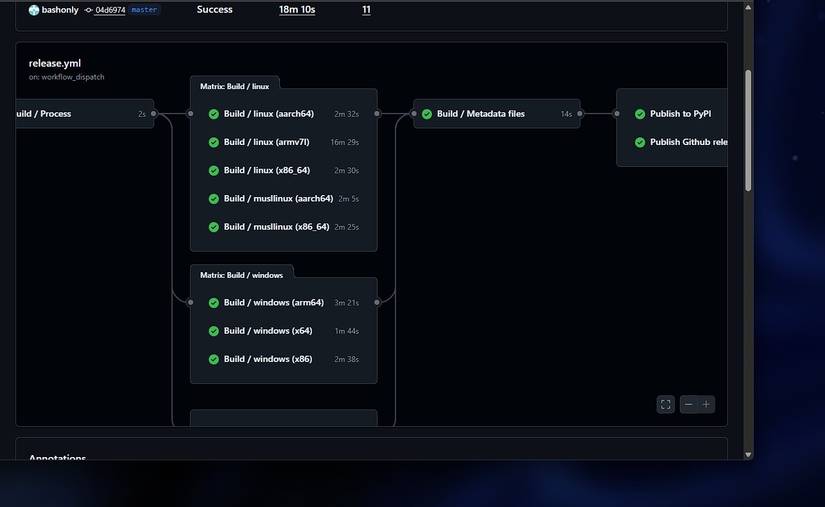Click the scrollbar down arrow
Viewport: 825px width, 507px height.
pyautogui.click(x=748, y=455)
